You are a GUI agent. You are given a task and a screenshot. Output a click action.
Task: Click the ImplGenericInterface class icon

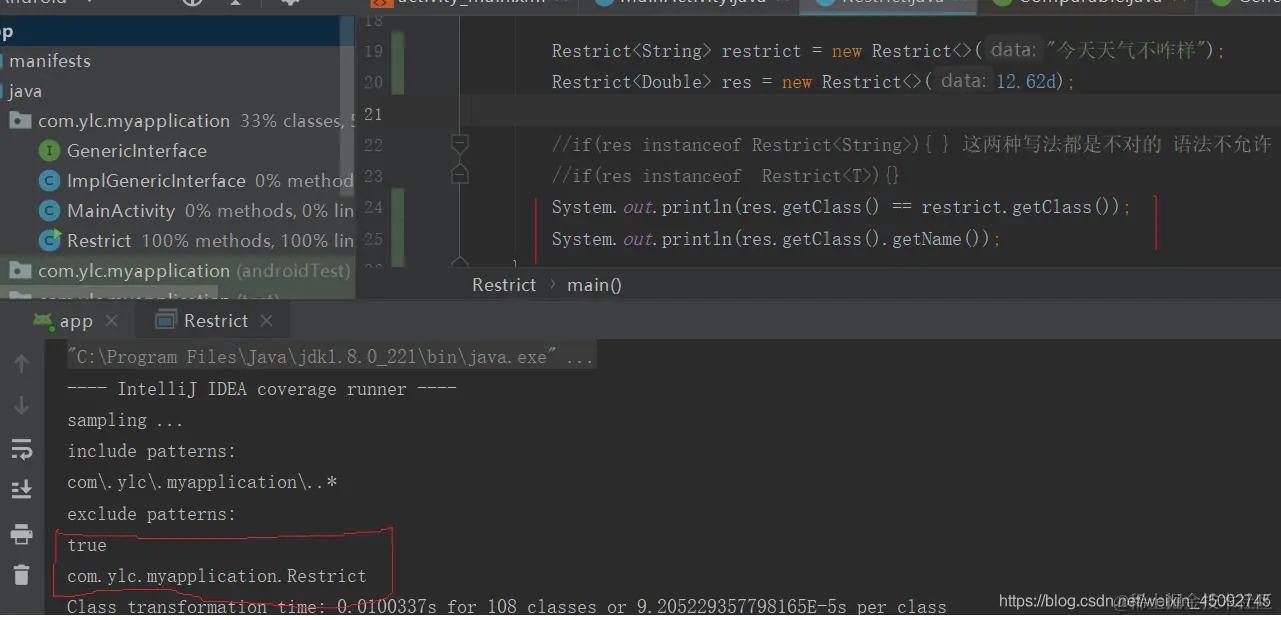[x=49, y=181]
